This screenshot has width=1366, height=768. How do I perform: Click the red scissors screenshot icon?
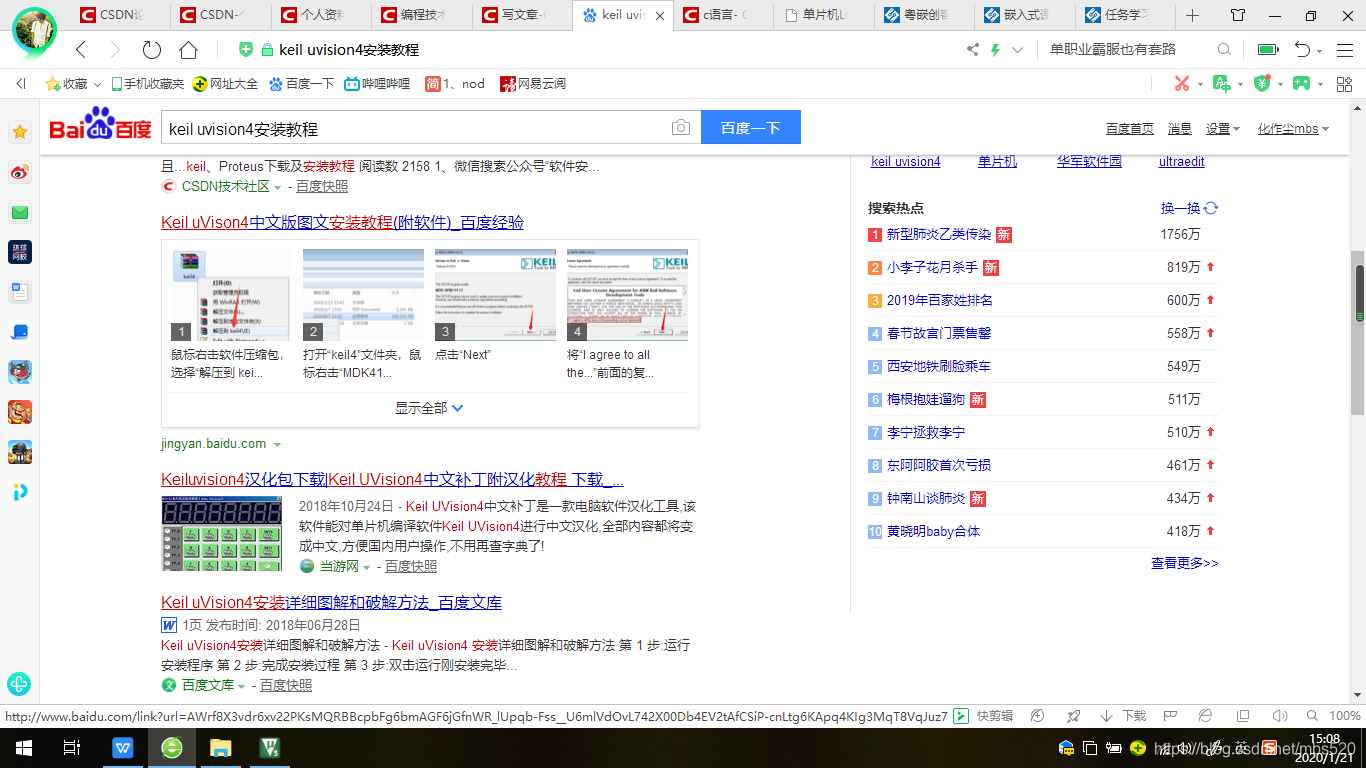click(1182, 84)
